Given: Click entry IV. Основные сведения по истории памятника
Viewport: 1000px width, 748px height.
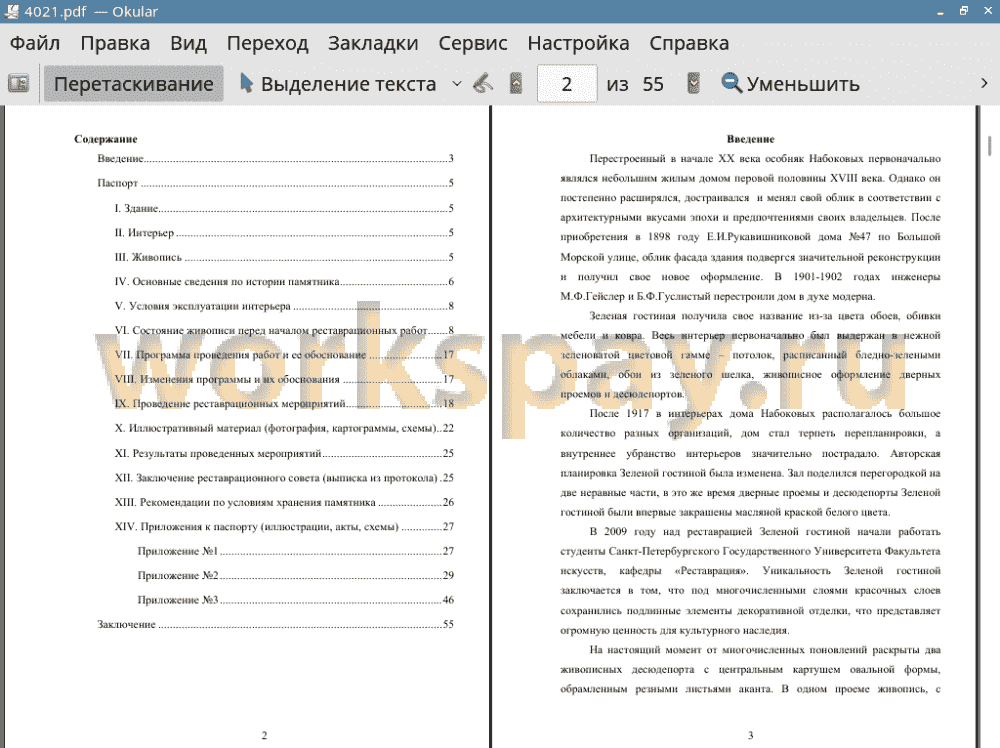Looking at the screenshot, I should tap(284, 282).
